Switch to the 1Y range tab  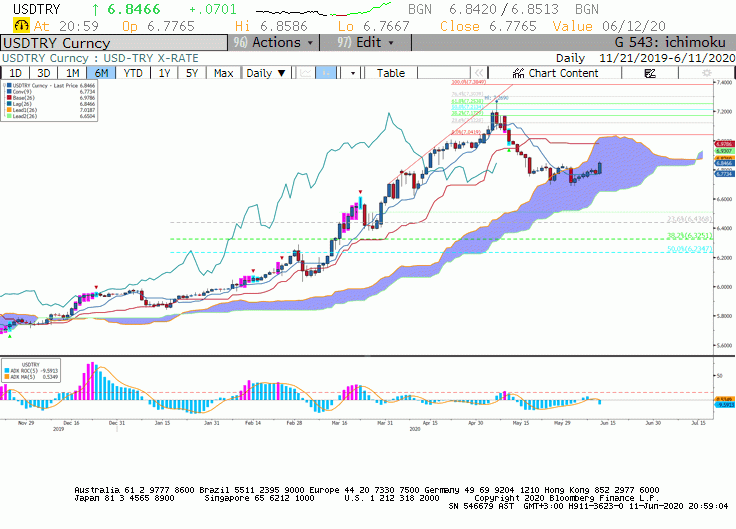coord(164,73)
